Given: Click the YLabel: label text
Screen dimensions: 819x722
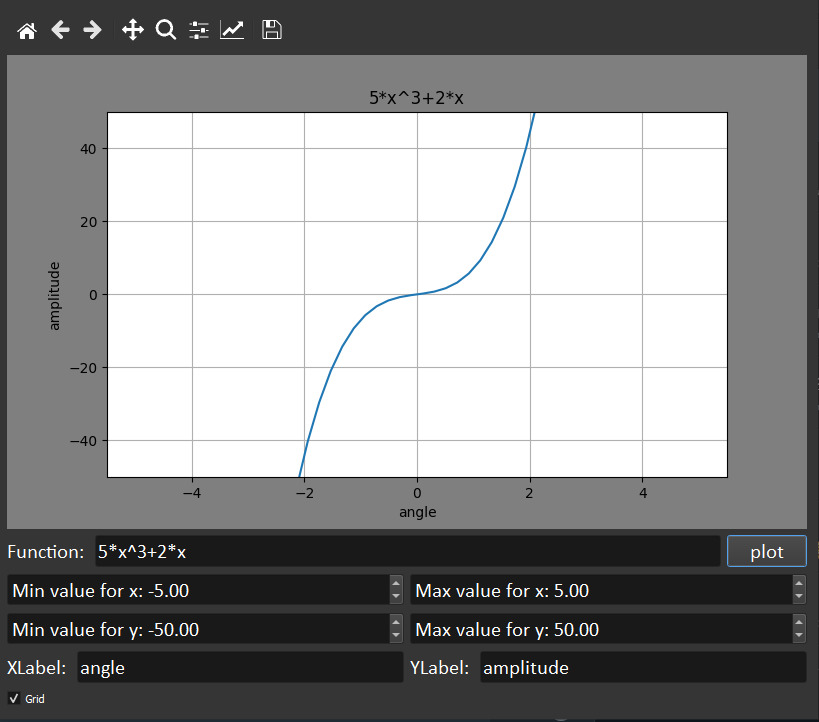Looking at the screenshot, I should [439, 668].
